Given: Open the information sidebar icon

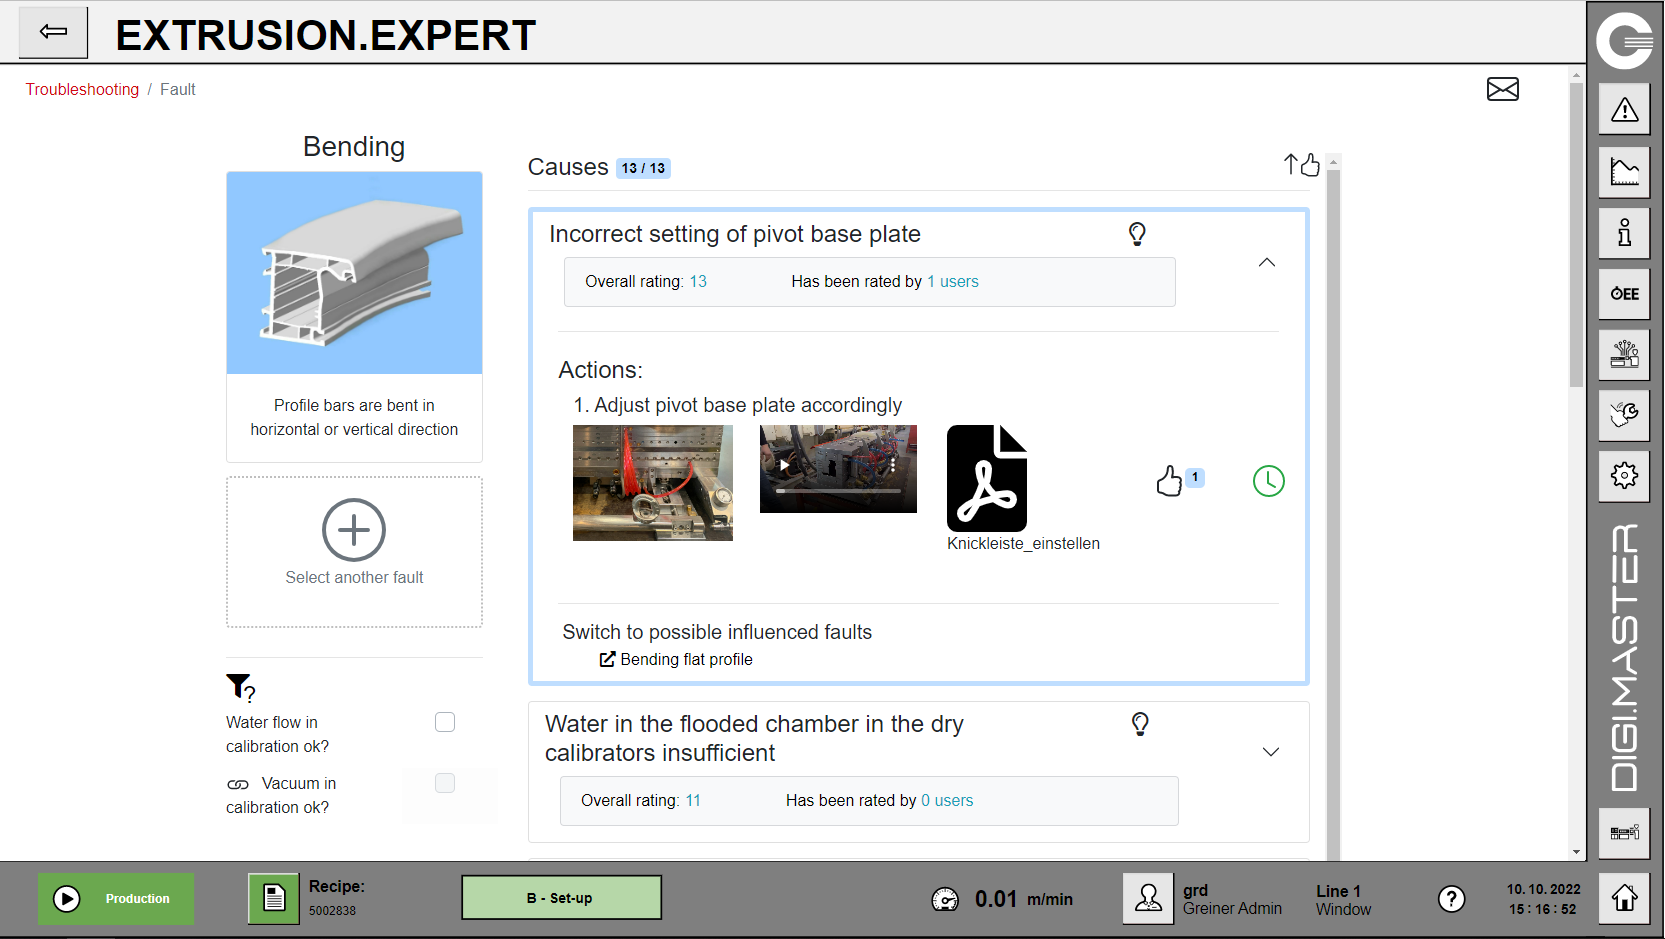Looking at the screenshot, I should 1624,233.
